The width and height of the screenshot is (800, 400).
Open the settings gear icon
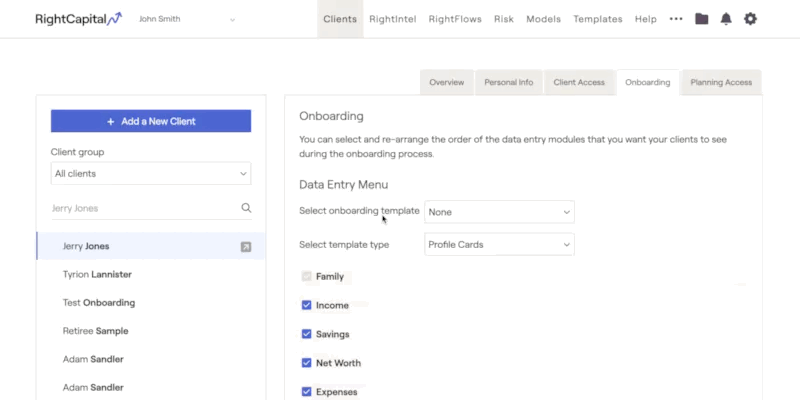[750, 19]
